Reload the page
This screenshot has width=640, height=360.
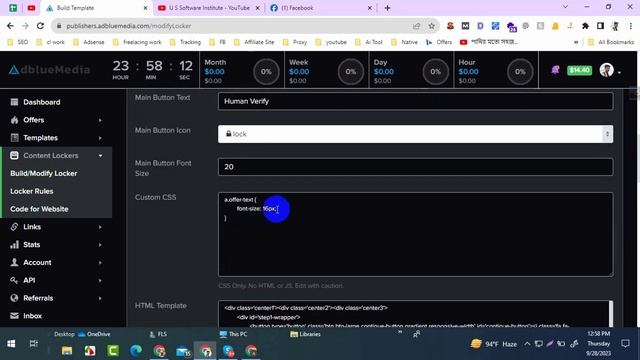(x=40, y=26)
